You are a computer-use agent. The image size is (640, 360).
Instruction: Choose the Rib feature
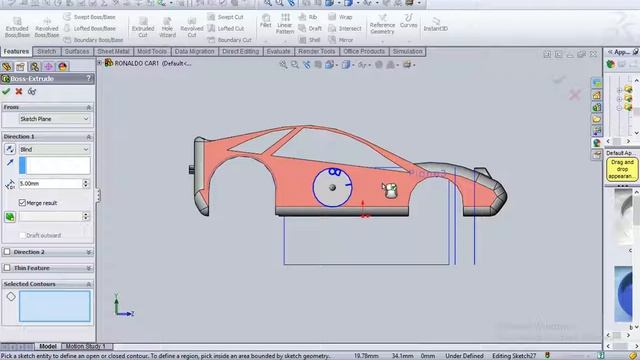pyautogui.click(x=308, y=17)
